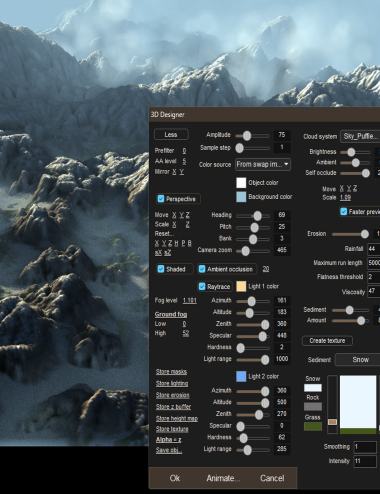Click the Camera zoom value 465
This screenshot has width=380, height=494.
pos(282,250)
